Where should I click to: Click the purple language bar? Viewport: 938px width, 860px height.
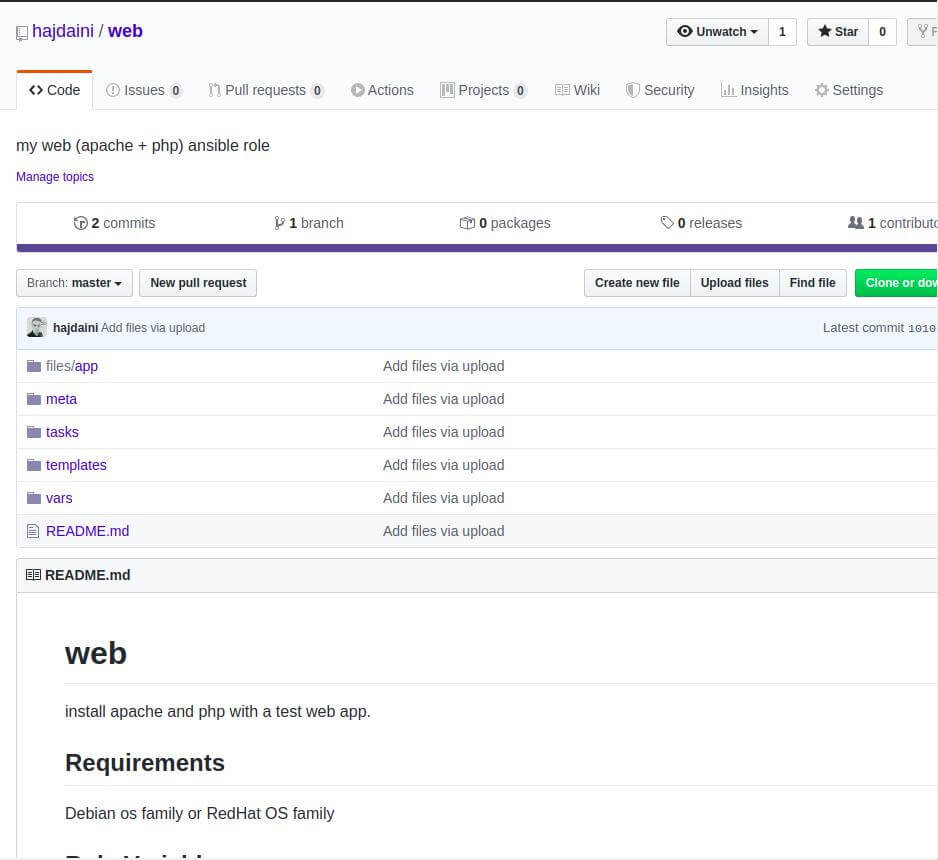coord(476,248)
